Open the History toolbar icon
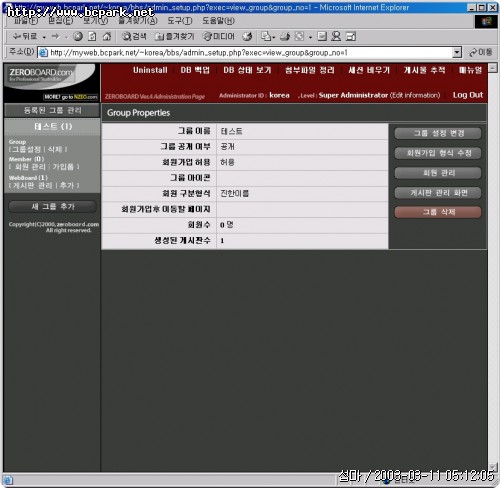 247,36
